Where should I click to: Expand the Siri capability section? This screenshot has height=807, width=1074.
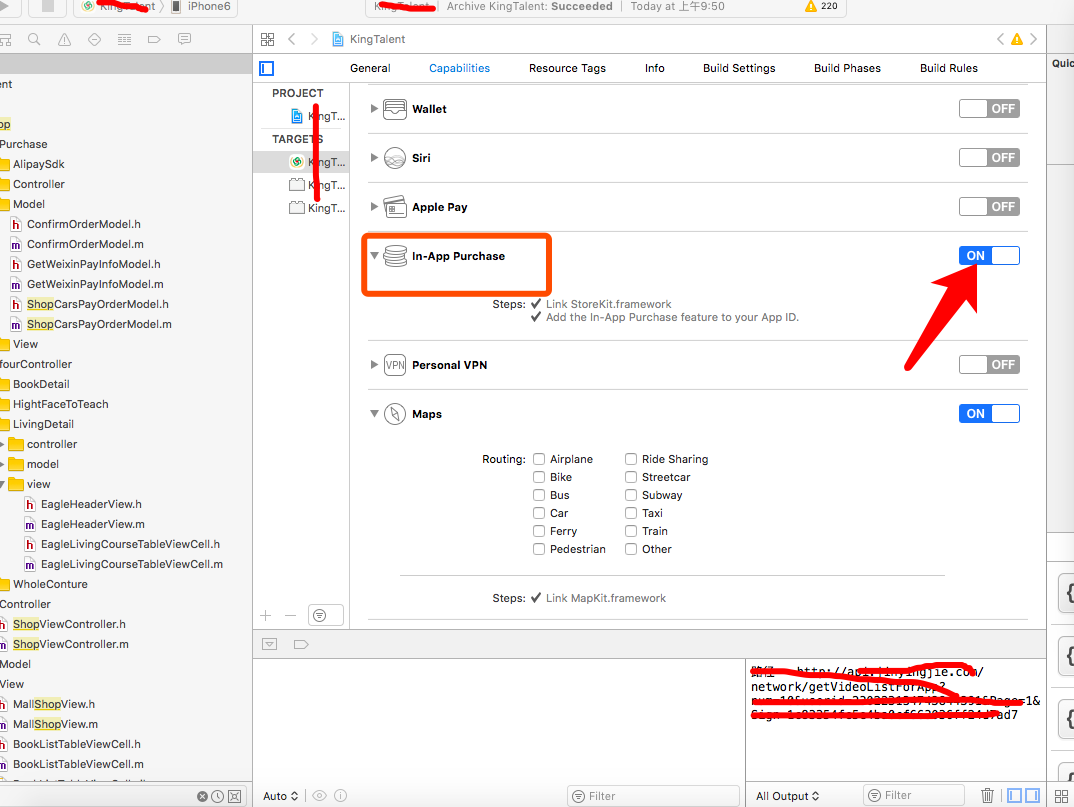(x=374, y=158)
